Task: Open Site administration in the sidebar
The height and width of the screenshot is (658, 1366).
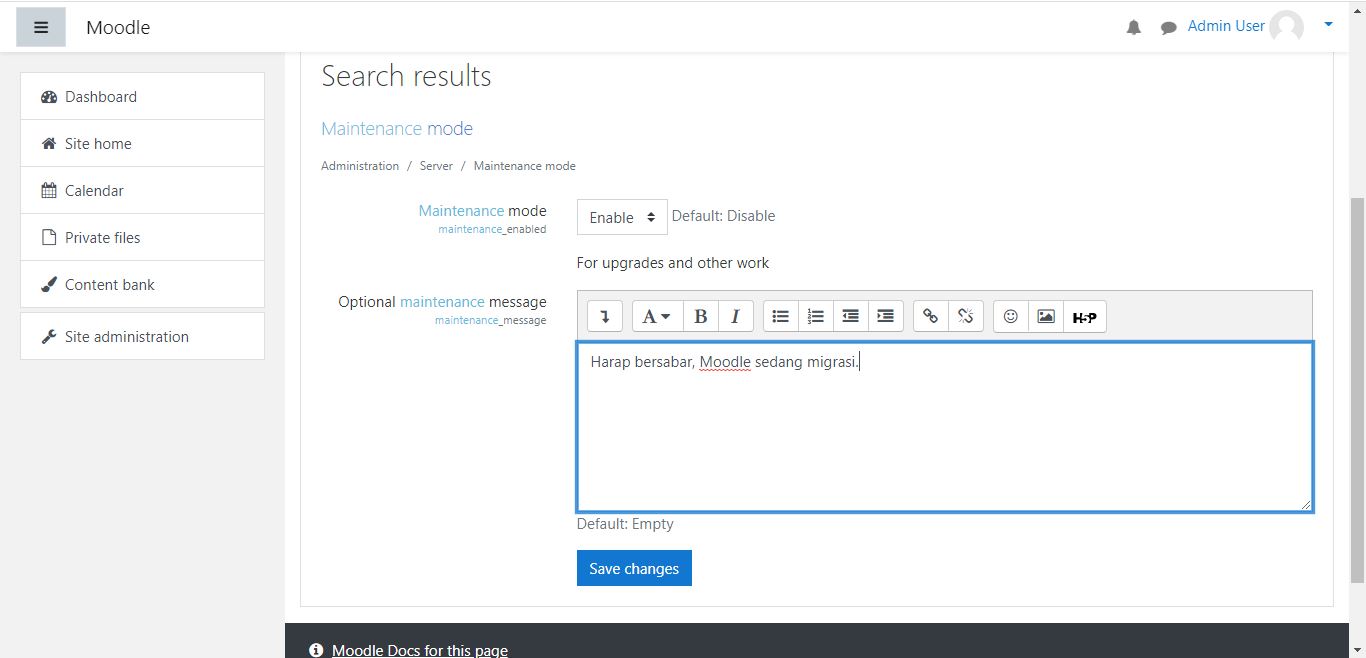Action: coord(126,337)
